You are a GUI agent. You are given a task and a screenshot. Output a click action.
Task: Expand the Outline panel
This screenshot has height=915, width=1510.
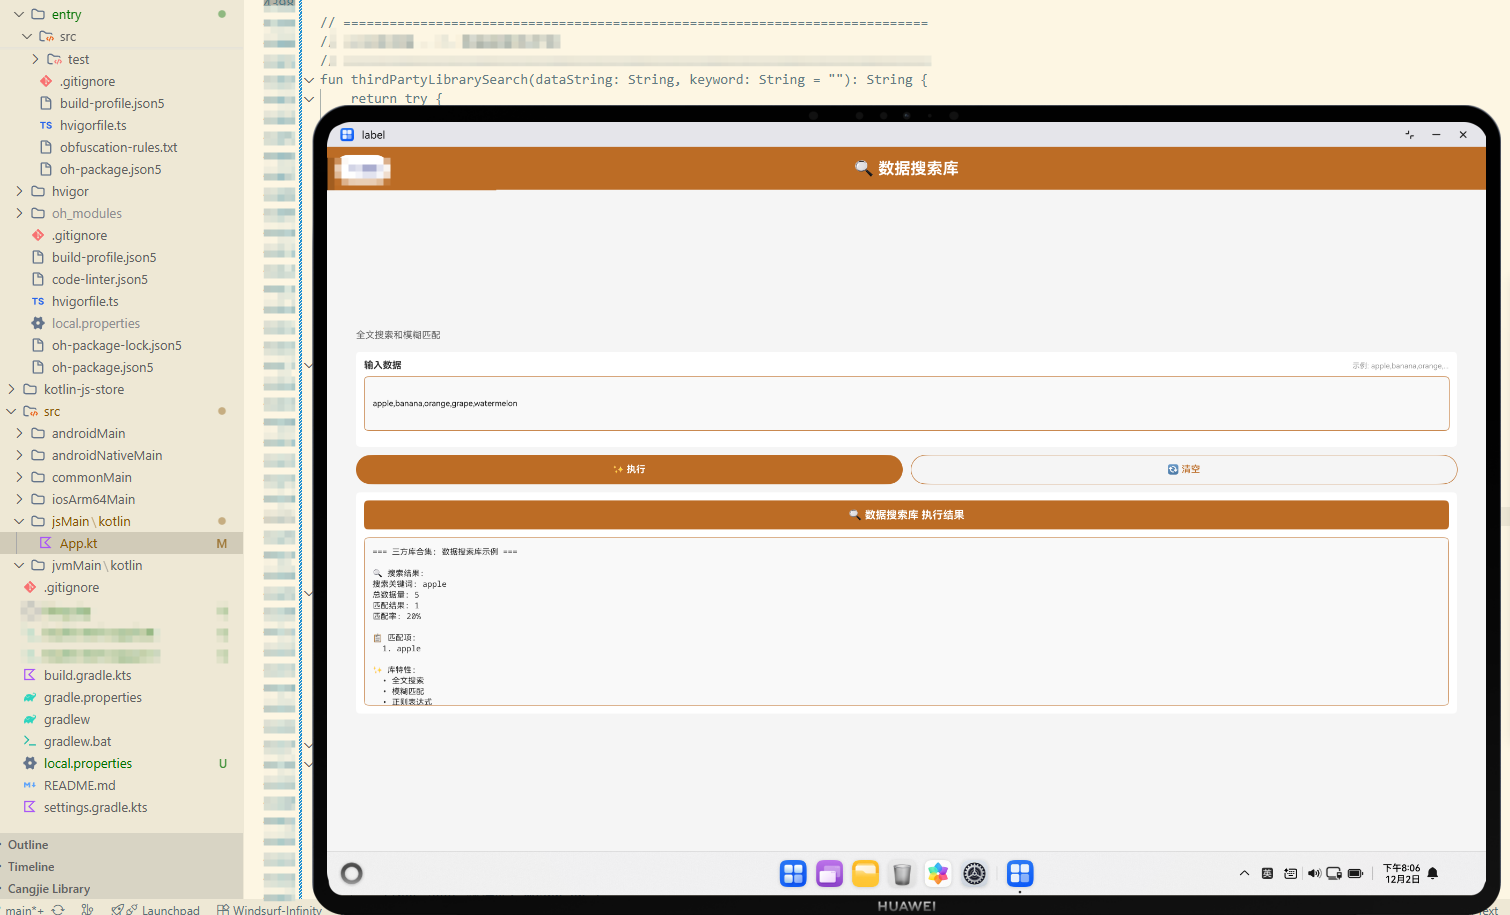coord(28,845)
